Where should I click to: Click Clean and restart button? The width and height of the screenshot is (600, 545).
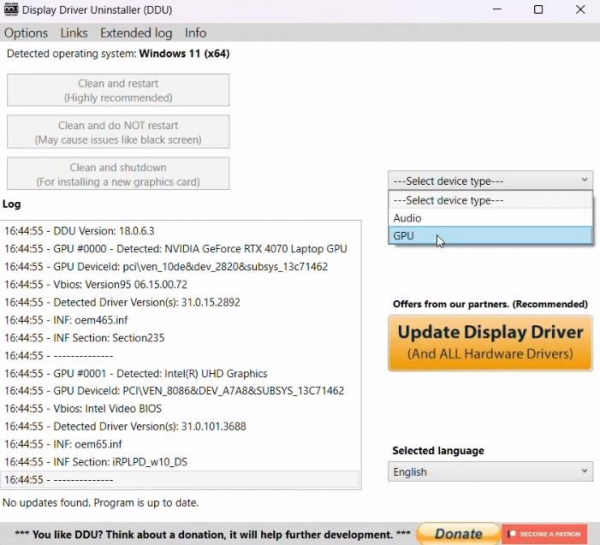click(118, 90)
